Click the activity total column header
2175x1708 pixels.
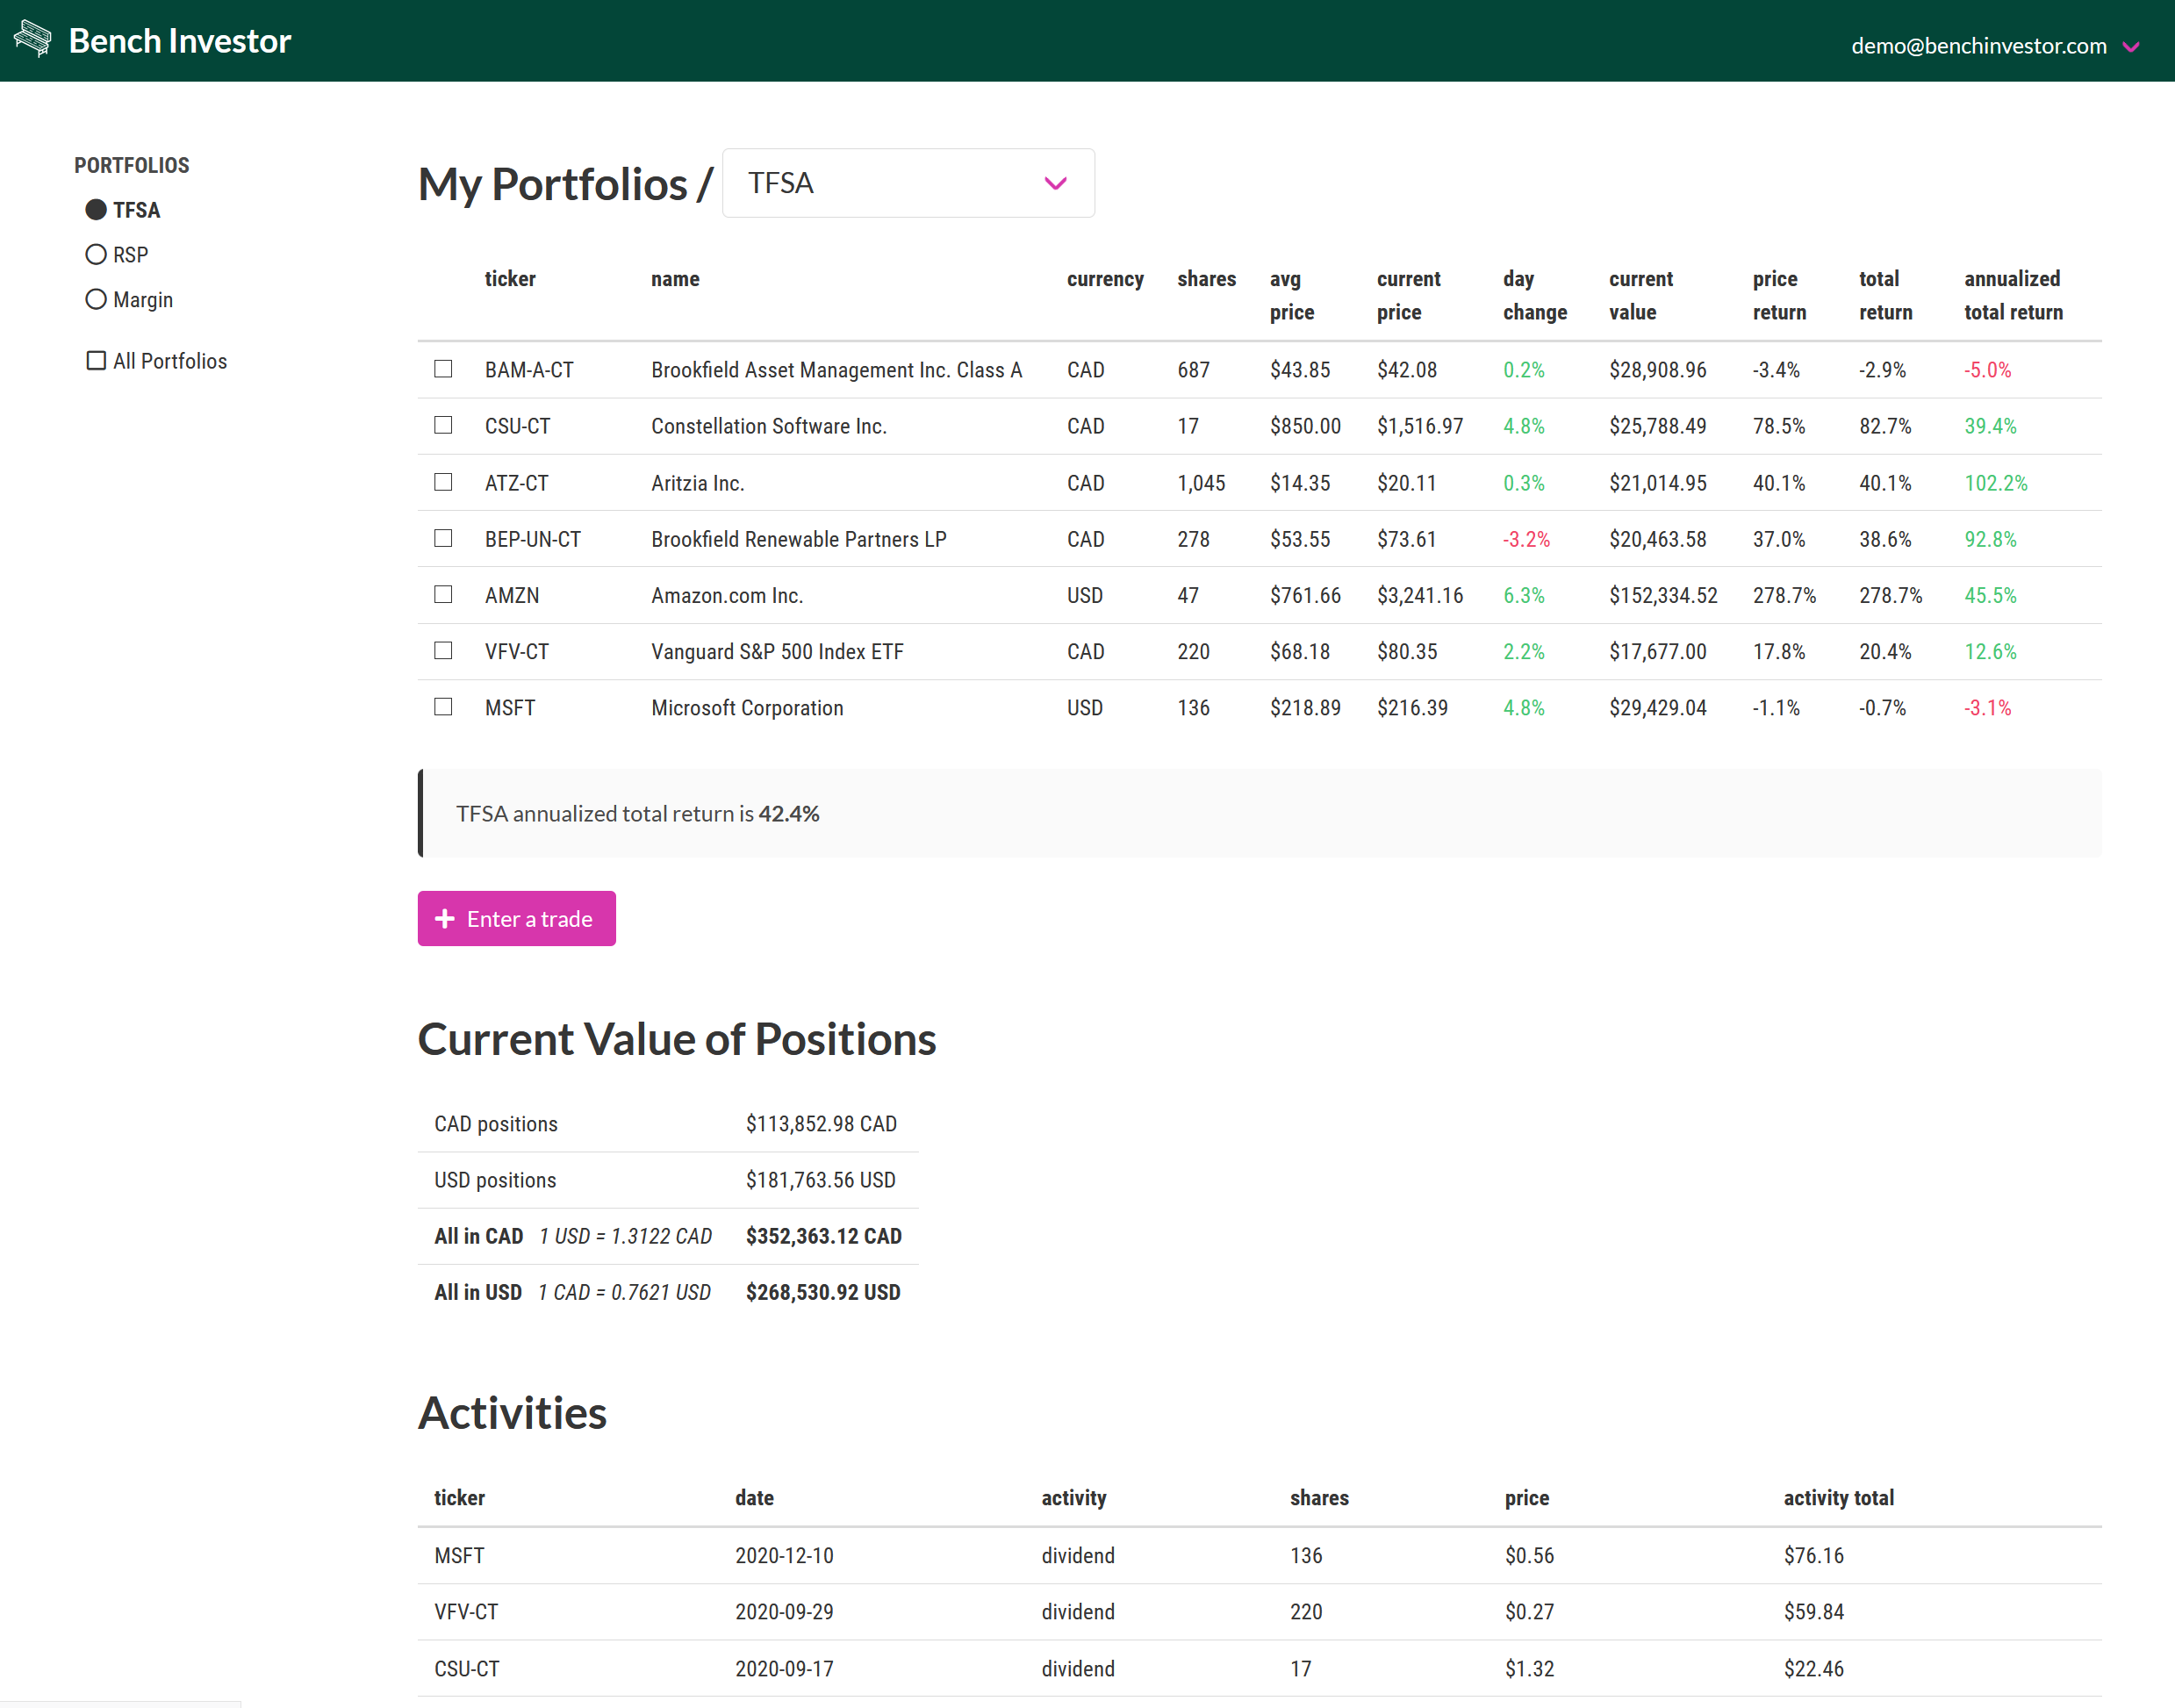[1838, 1498]
